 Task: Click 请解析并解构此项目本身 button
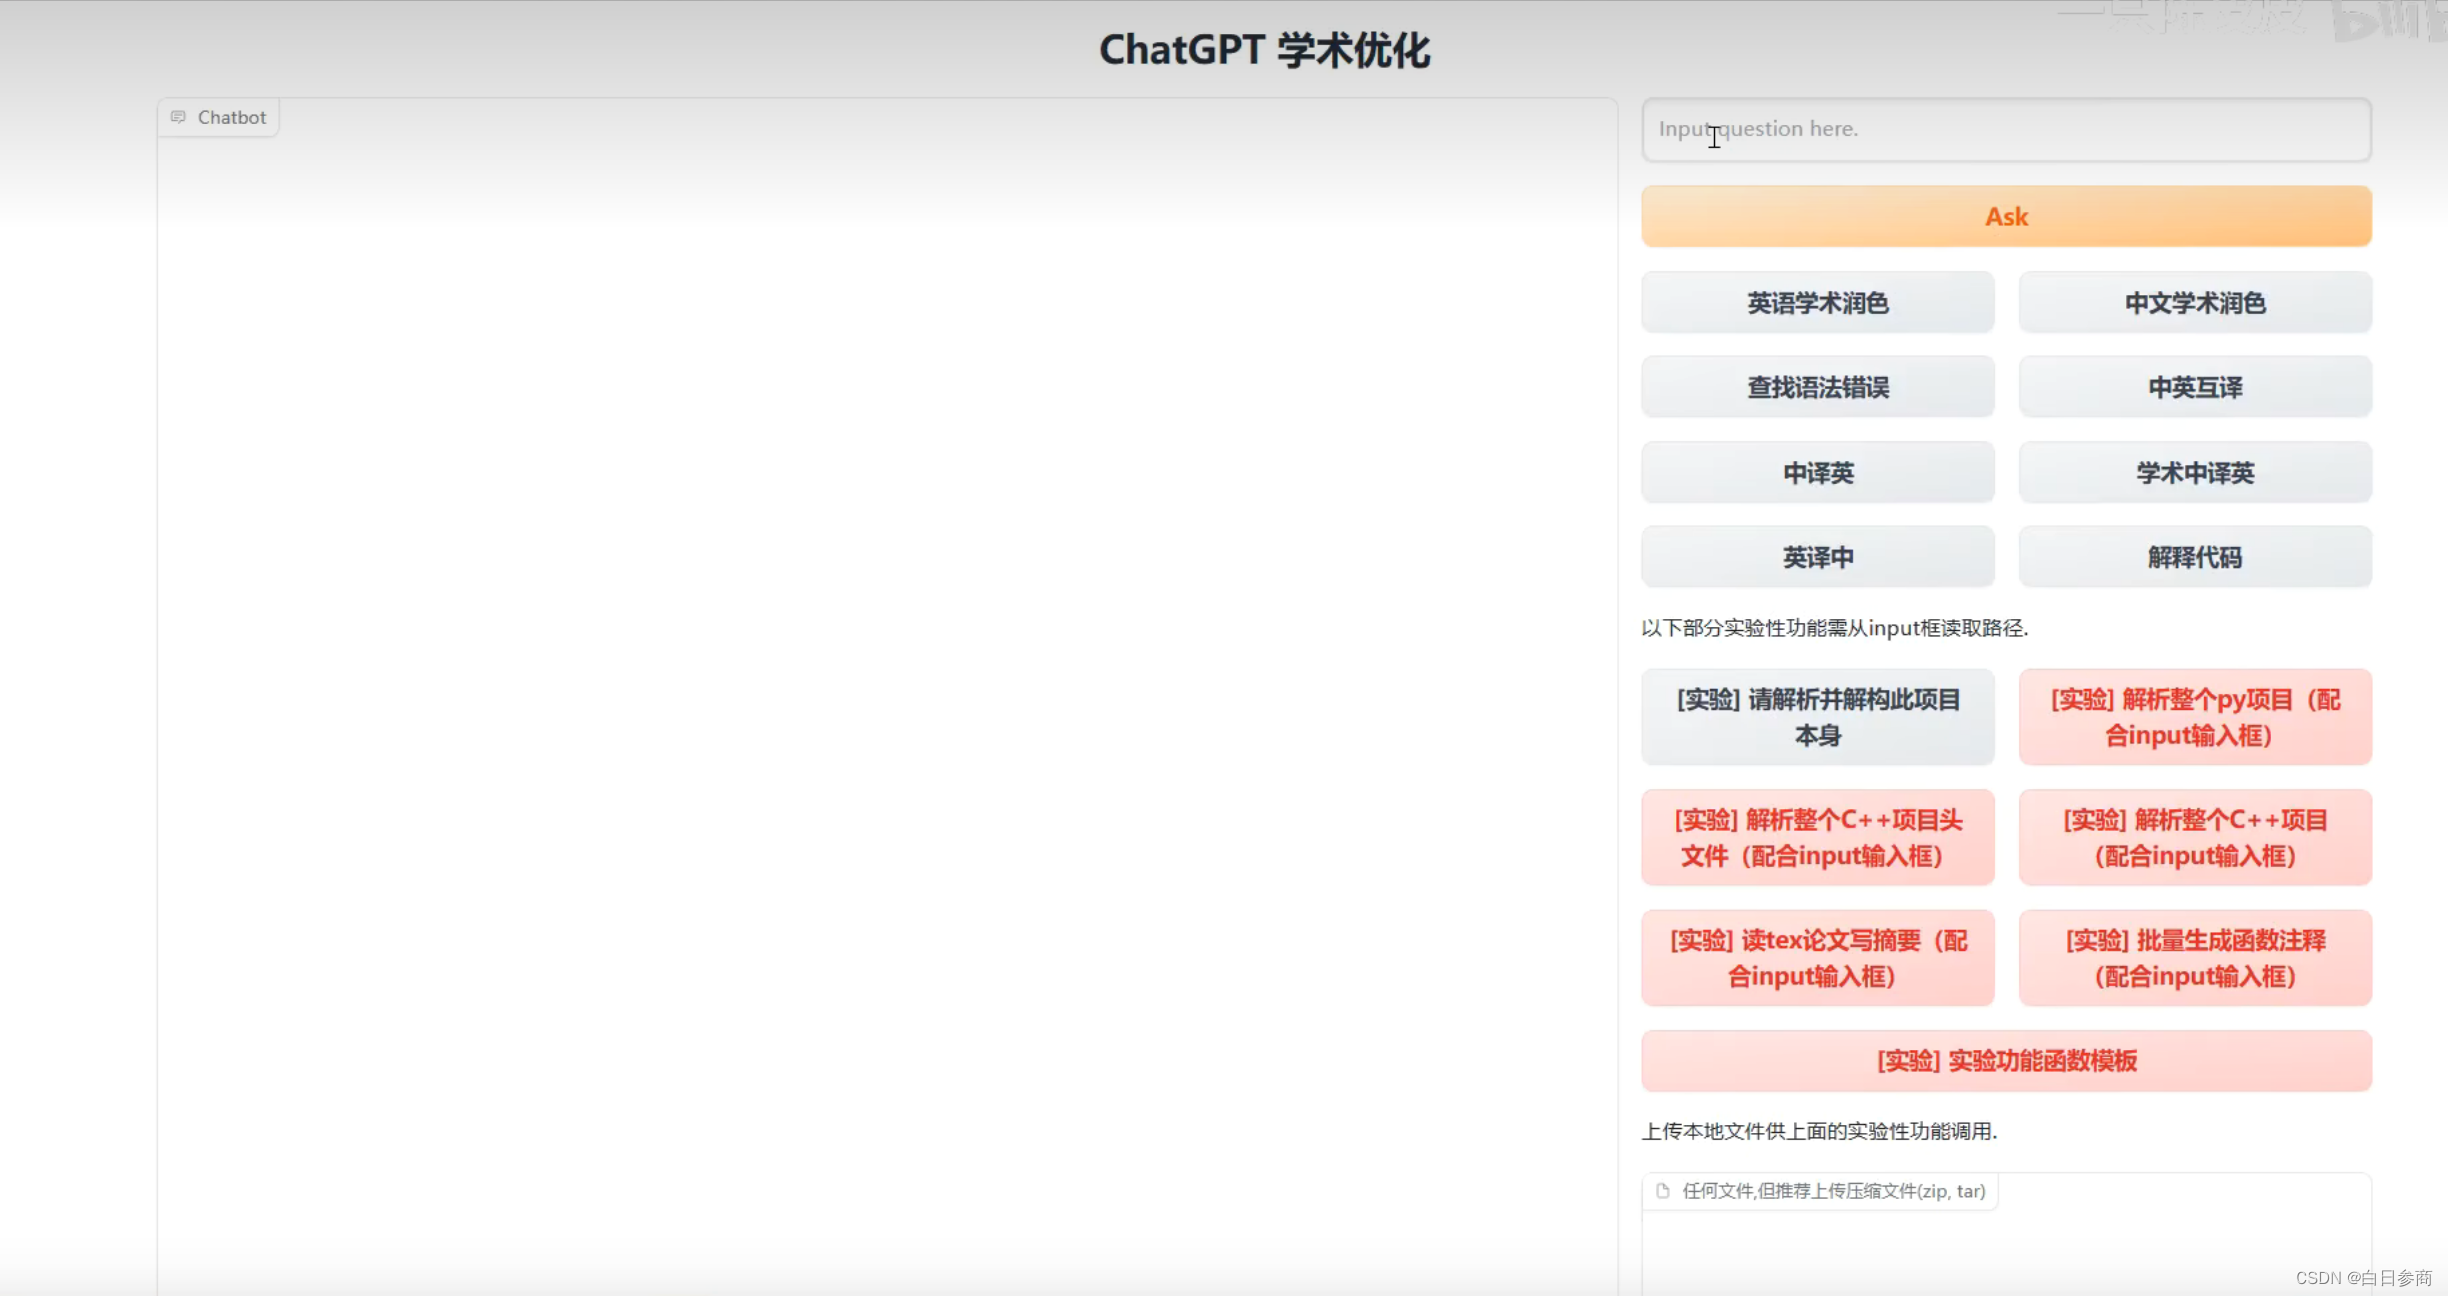pyautogui.click(x=1817, y=718)
